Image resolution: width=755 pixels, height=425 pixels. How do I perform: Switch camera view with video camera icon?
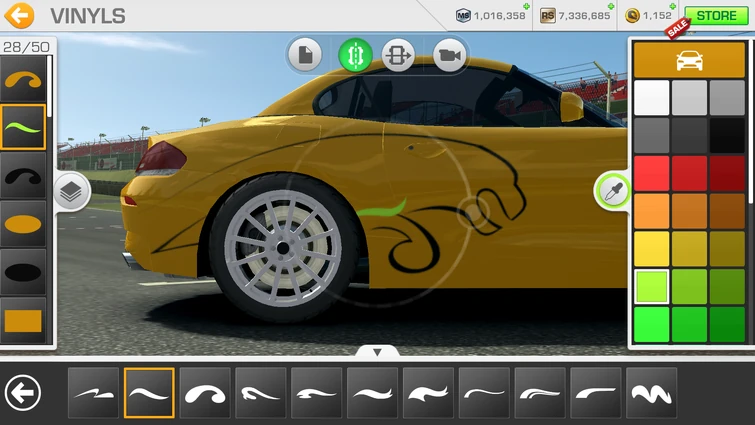(x=449, y=55)
